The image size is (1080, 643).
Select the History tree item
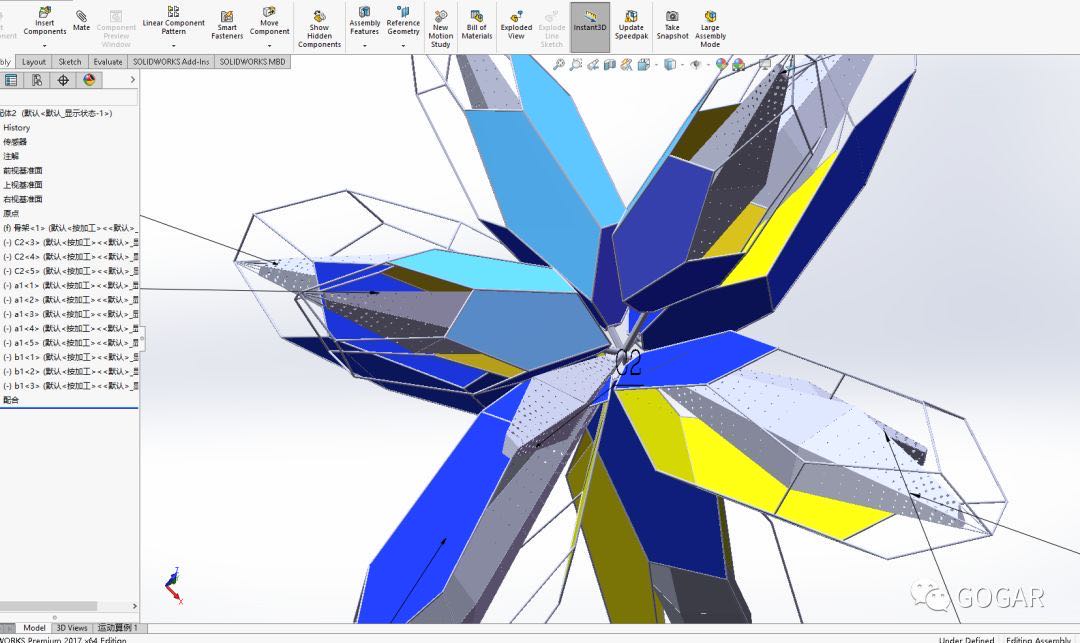[x=17, y=127]
